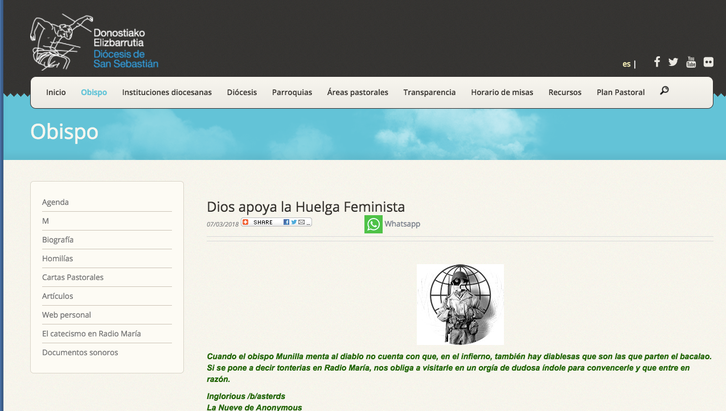This screenshot has height=411, width=726.
Task: Open Artículos in the sidebar
Action: tap(57, 296)
